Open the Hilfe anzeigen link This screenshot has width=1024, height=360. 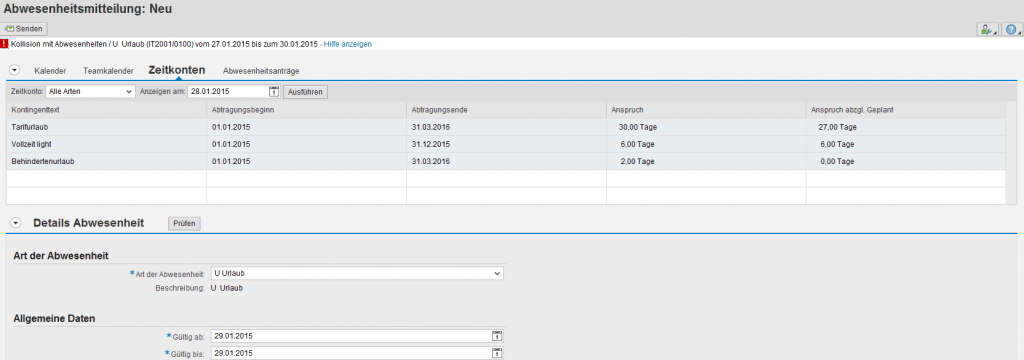click(348, 44)
